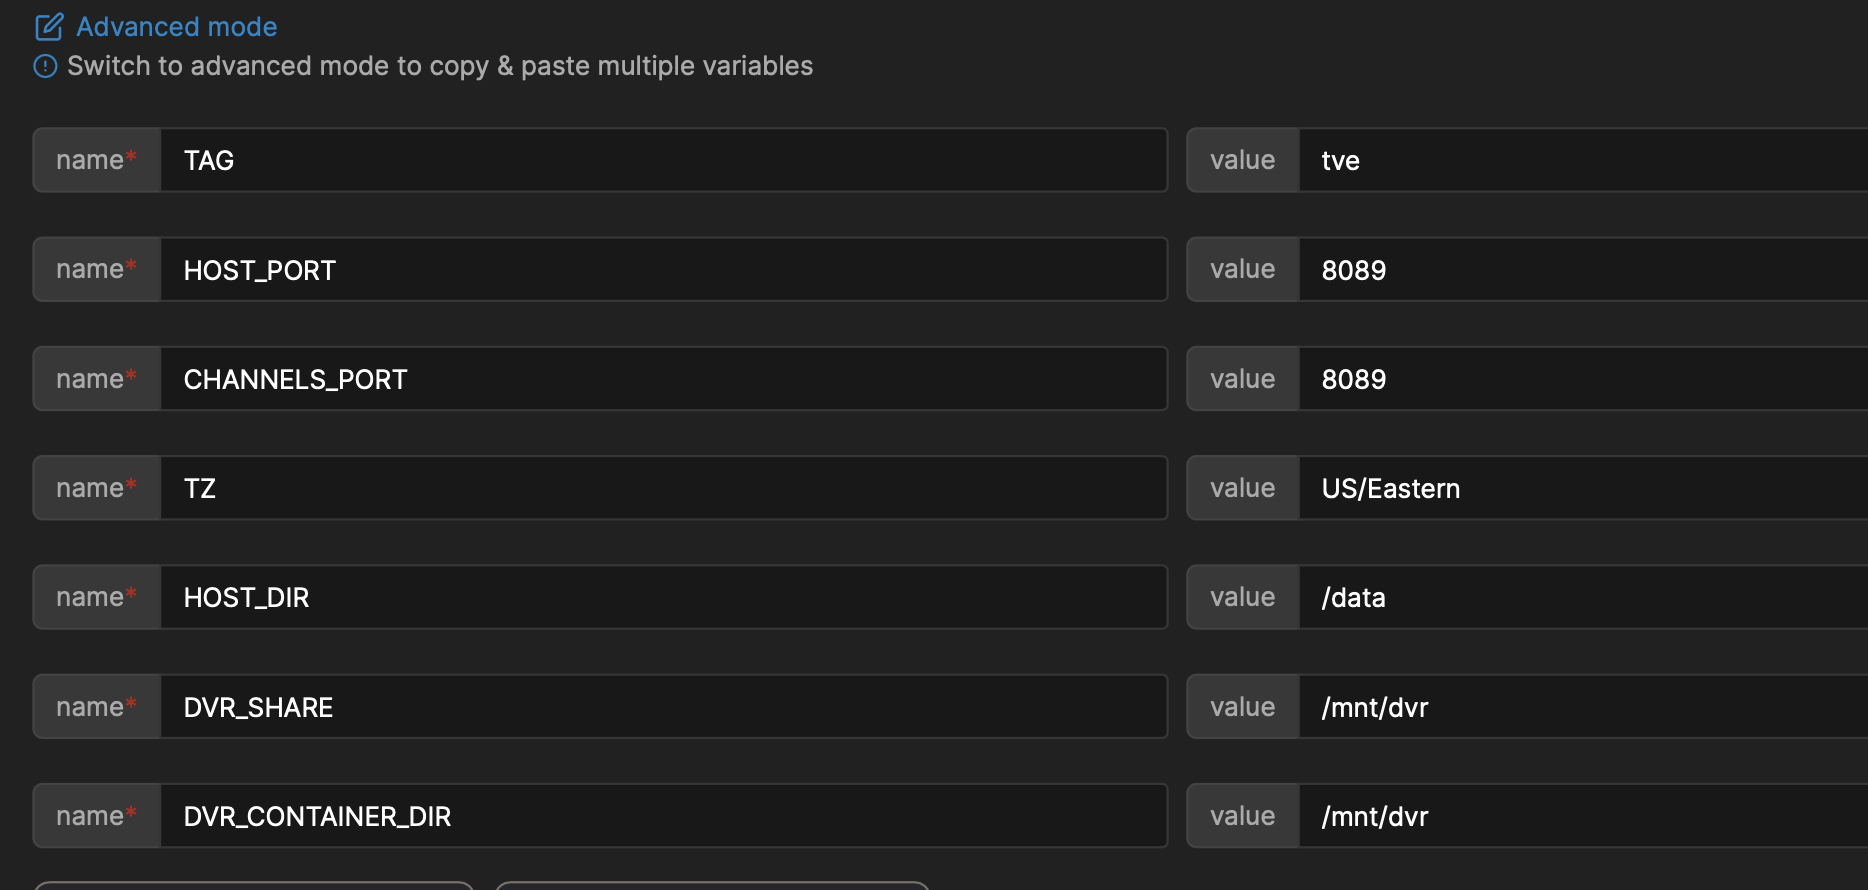Focus the /data value field
Screen dimensions: 1868x890
tap(1582, 597)
